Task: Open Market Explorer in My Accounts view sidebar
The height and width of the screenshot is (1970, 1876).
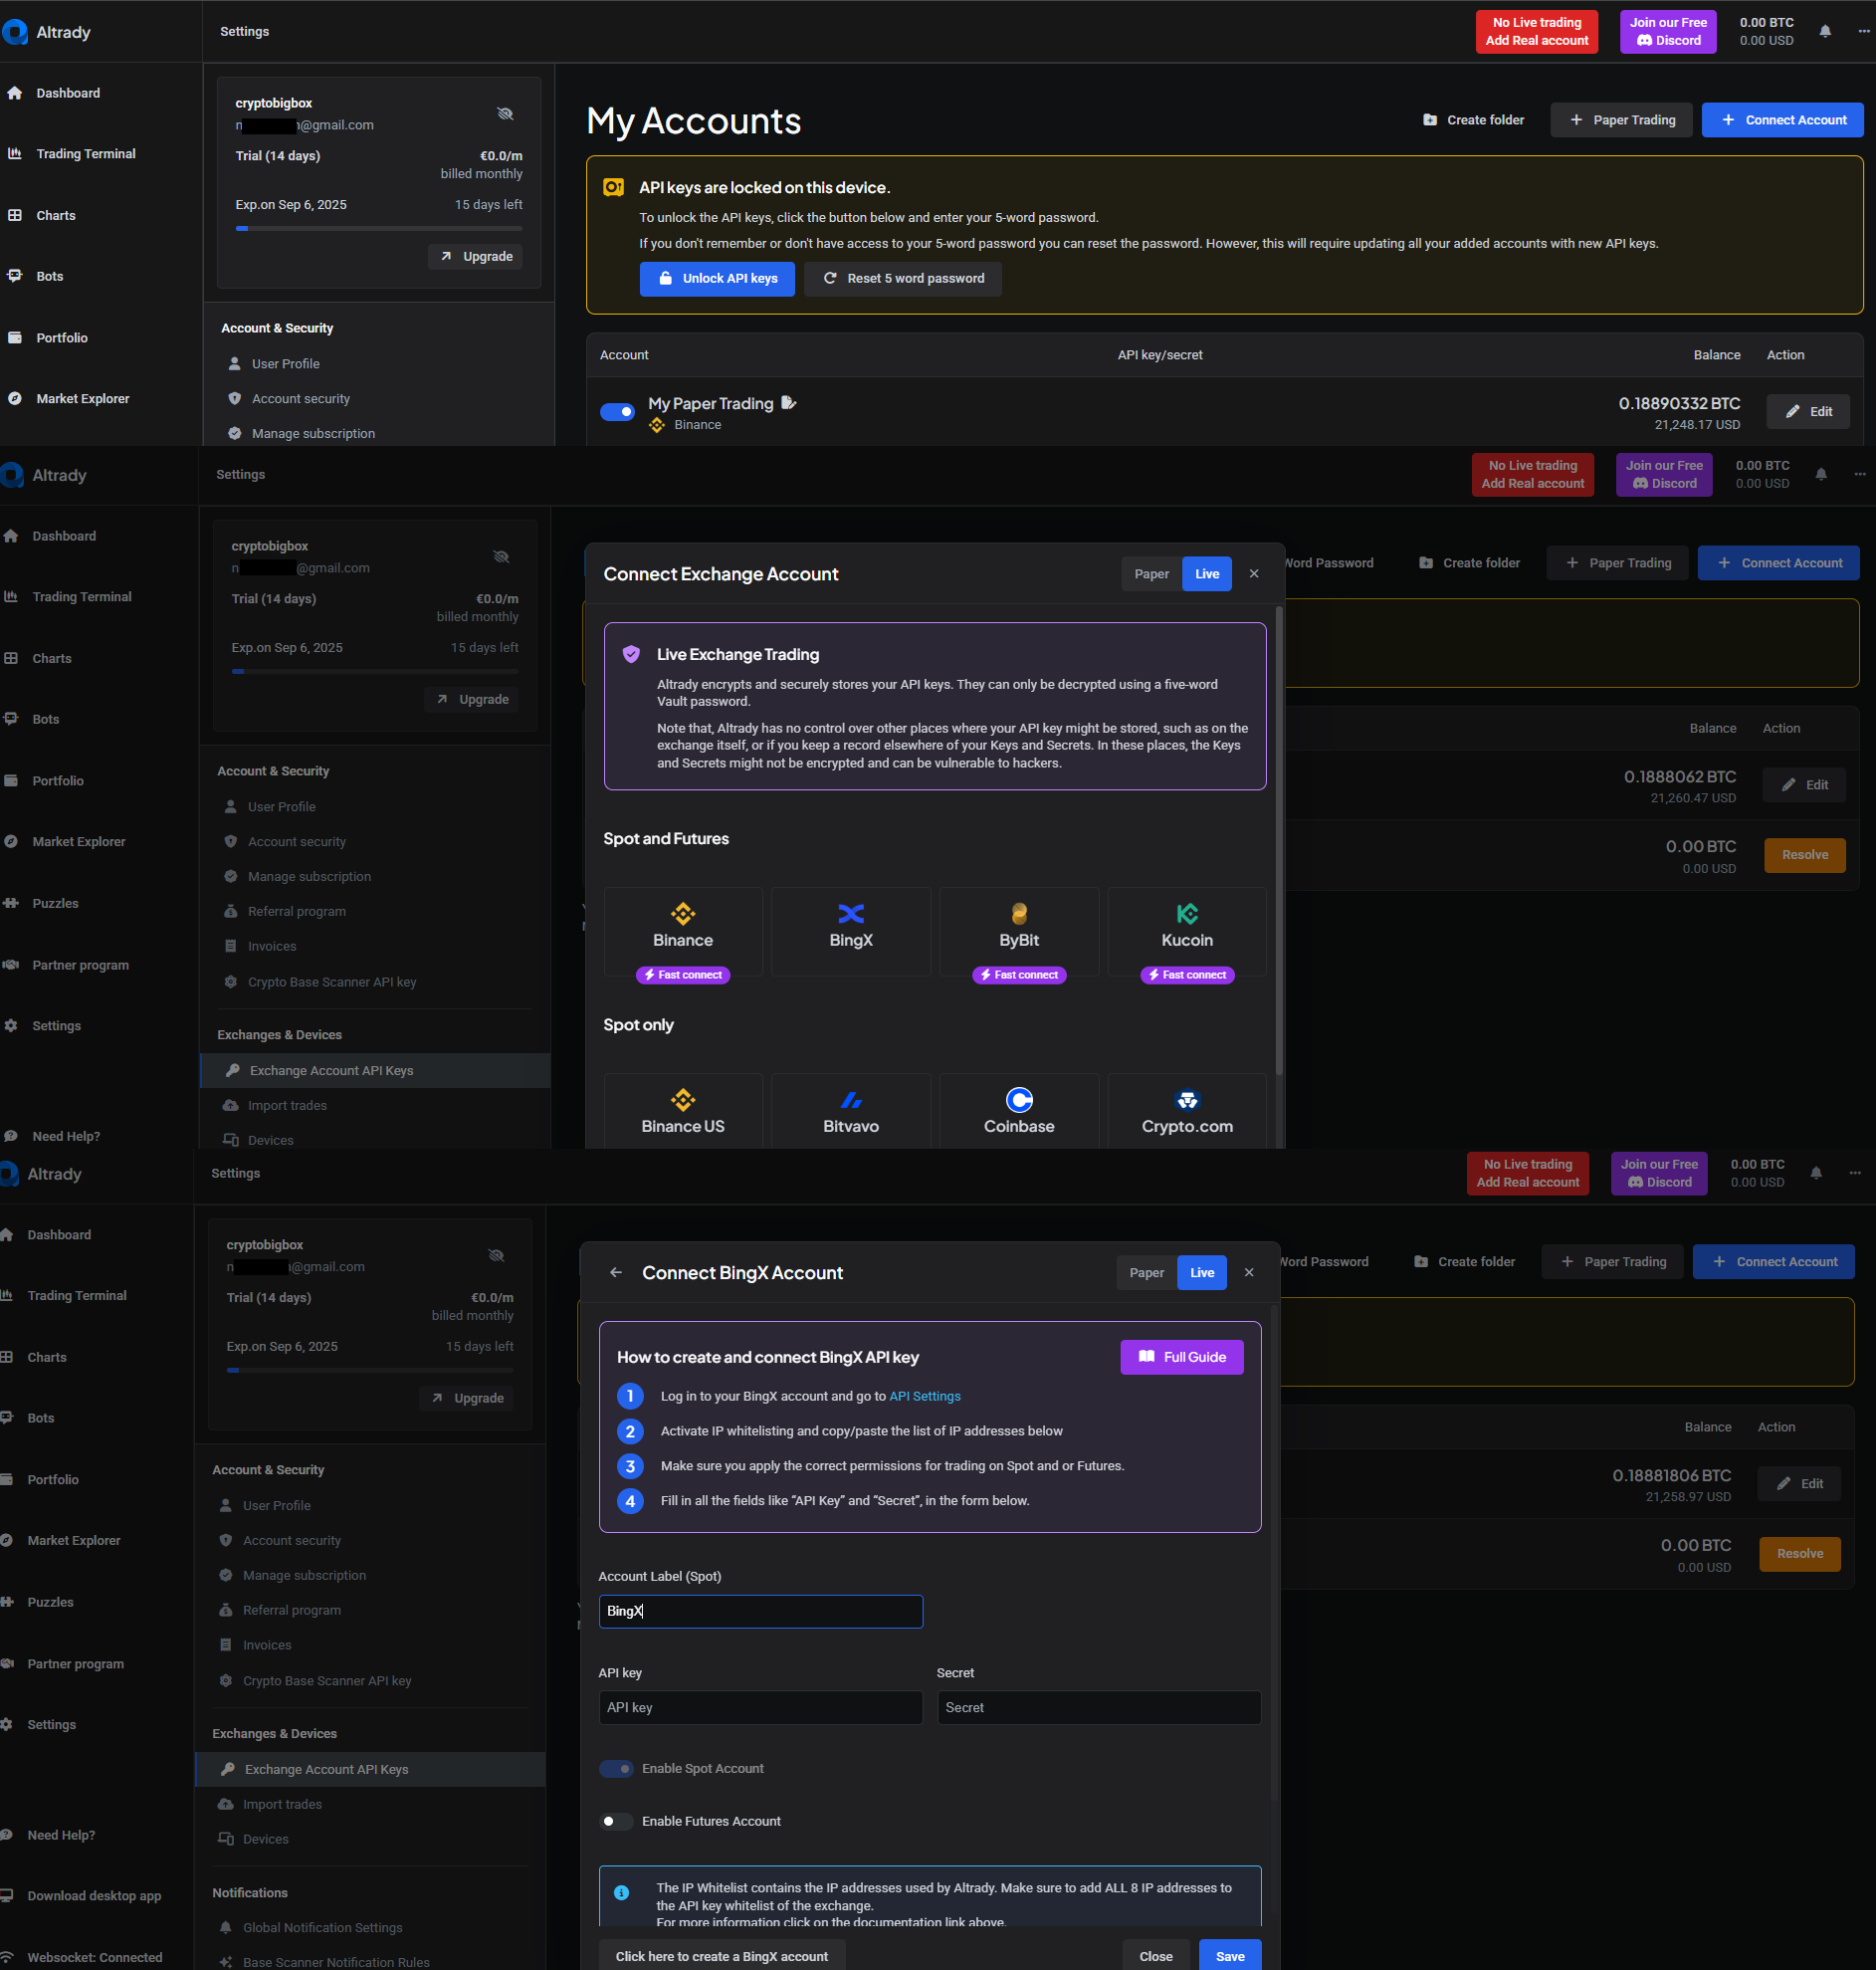Action: tap(83, 399)
